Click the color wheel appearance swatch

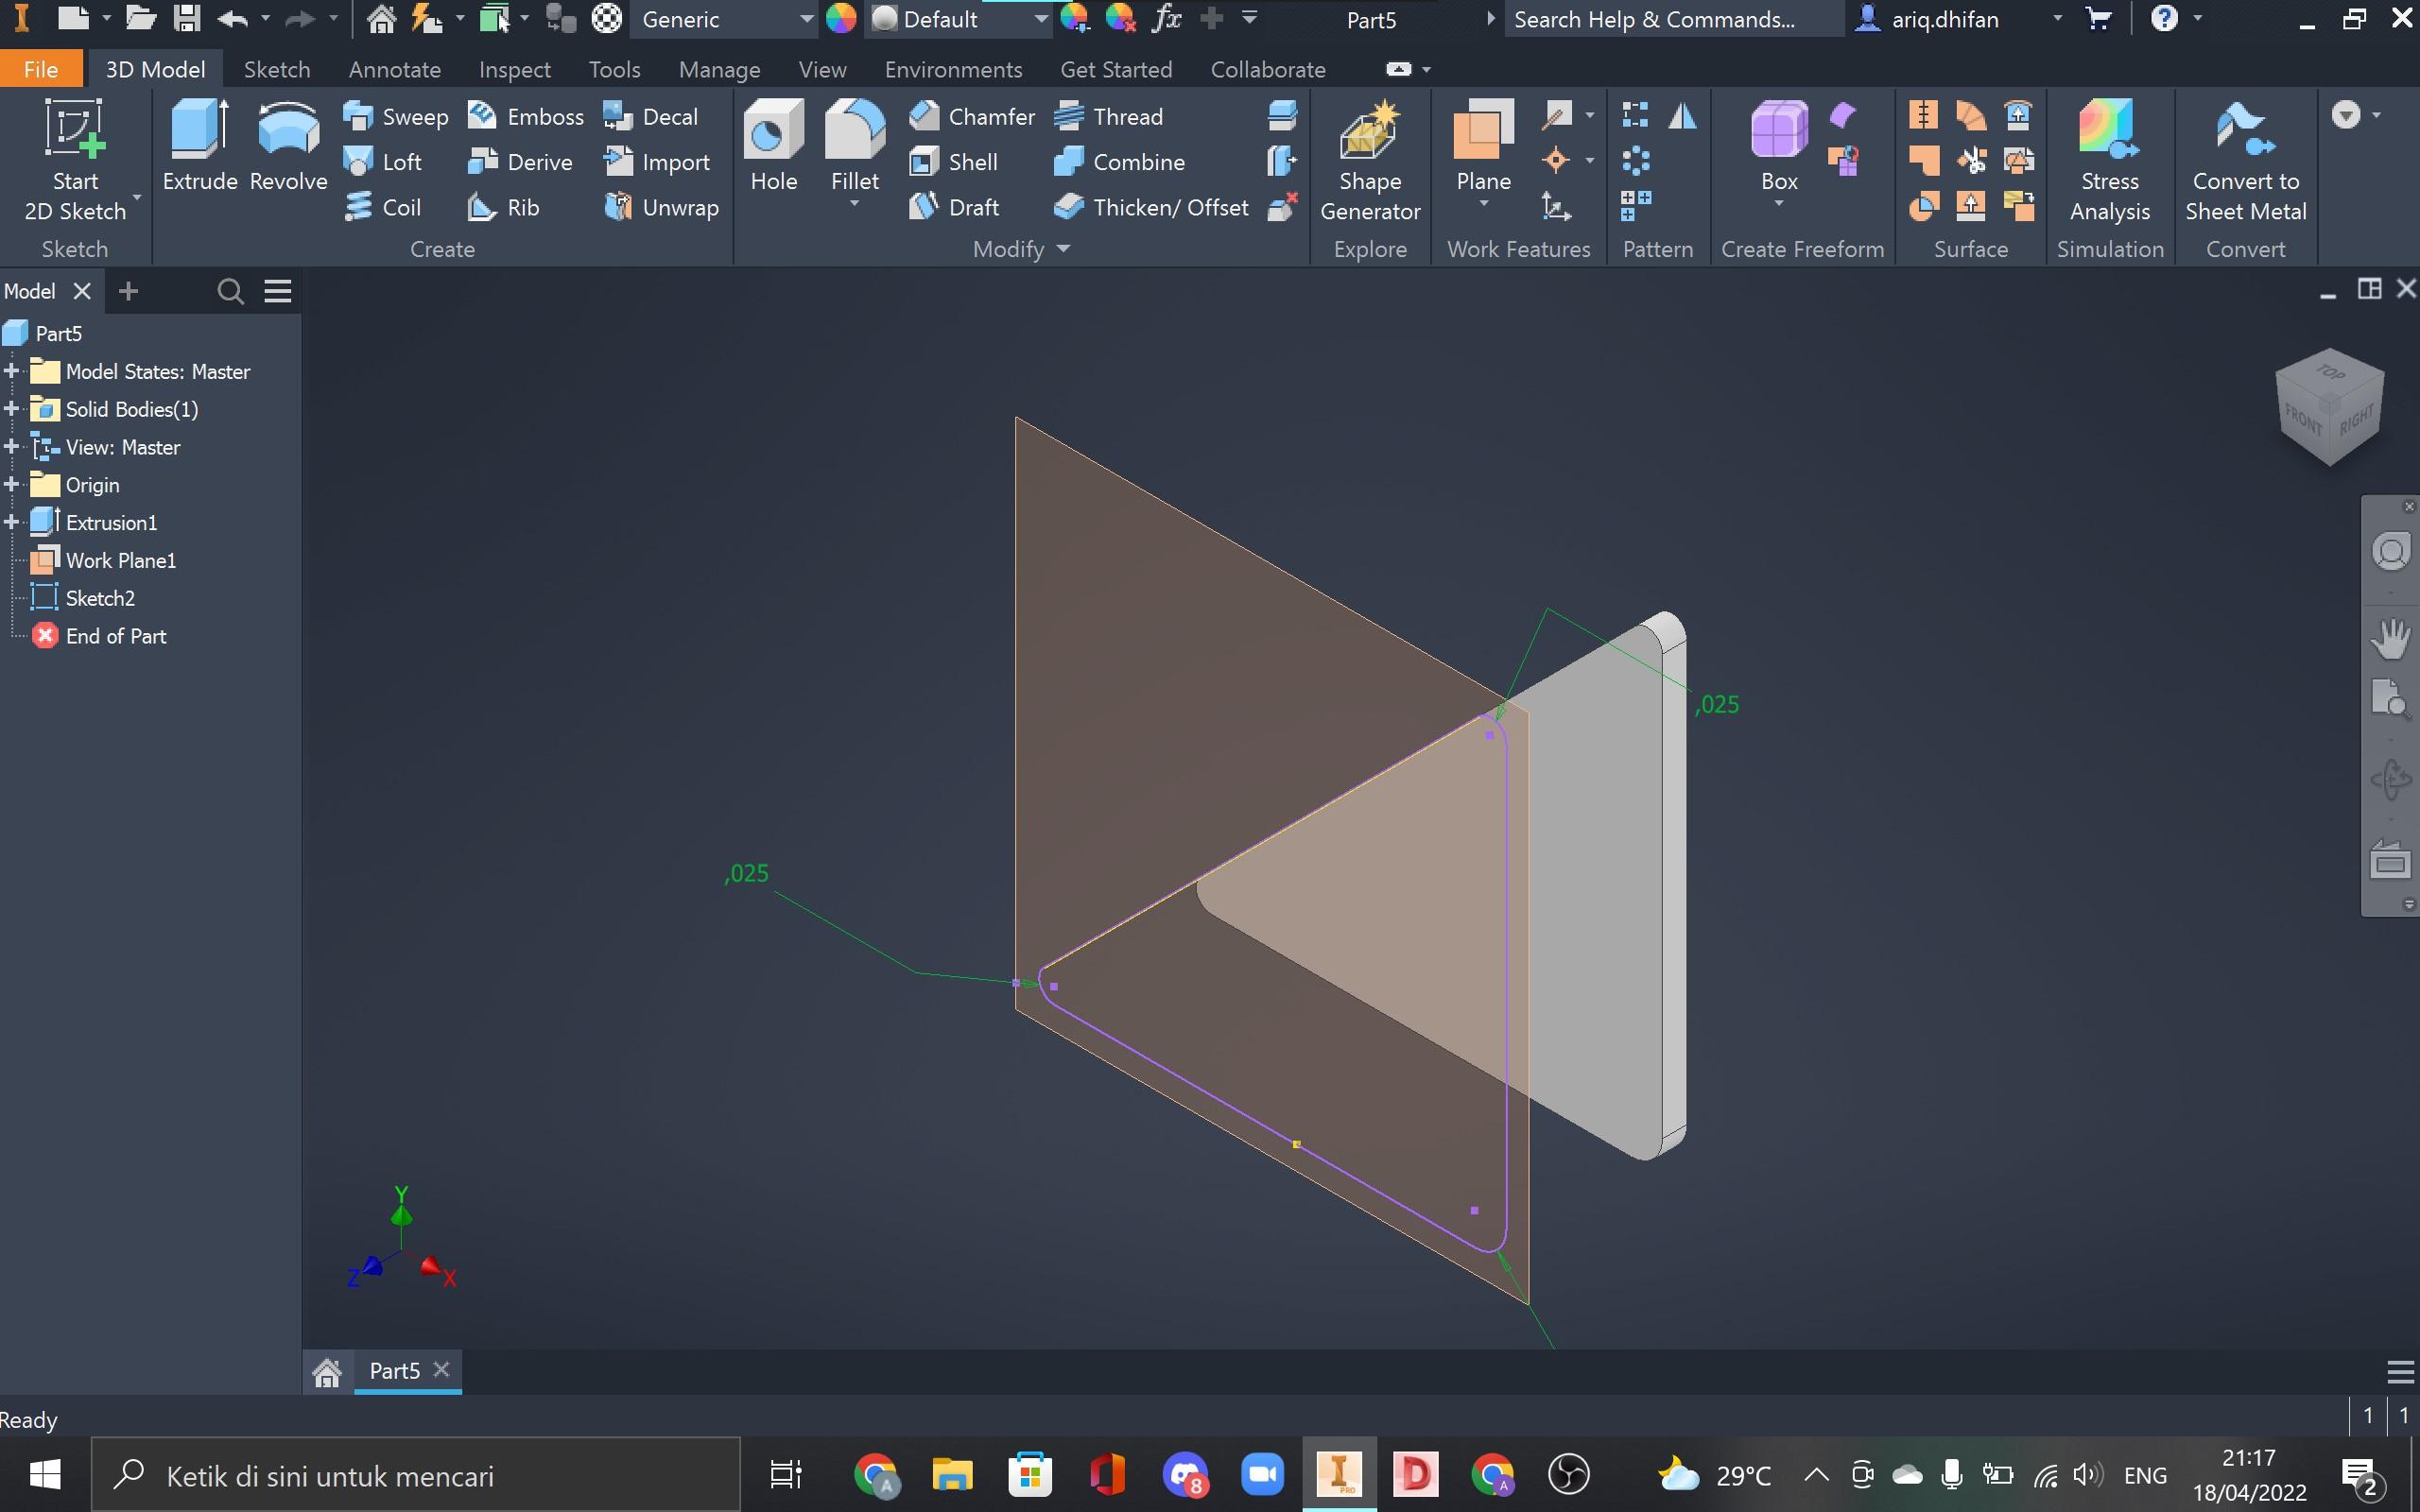(x=841, y=19)
